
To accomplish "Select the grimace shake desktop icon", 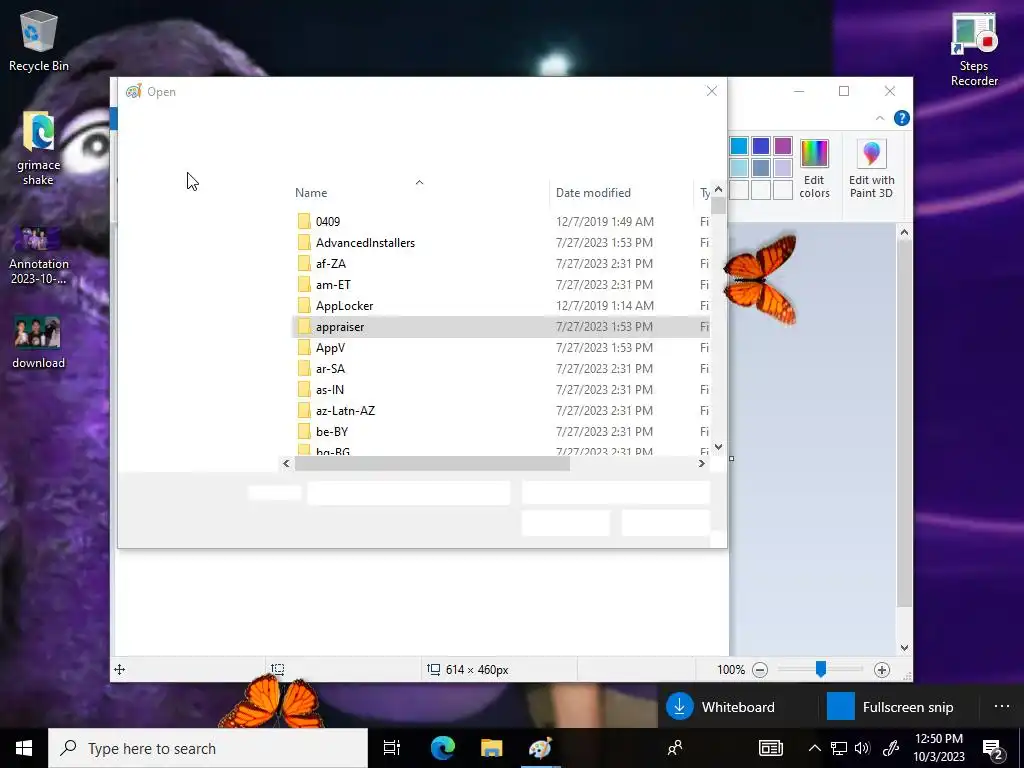I will click(39, 148).
